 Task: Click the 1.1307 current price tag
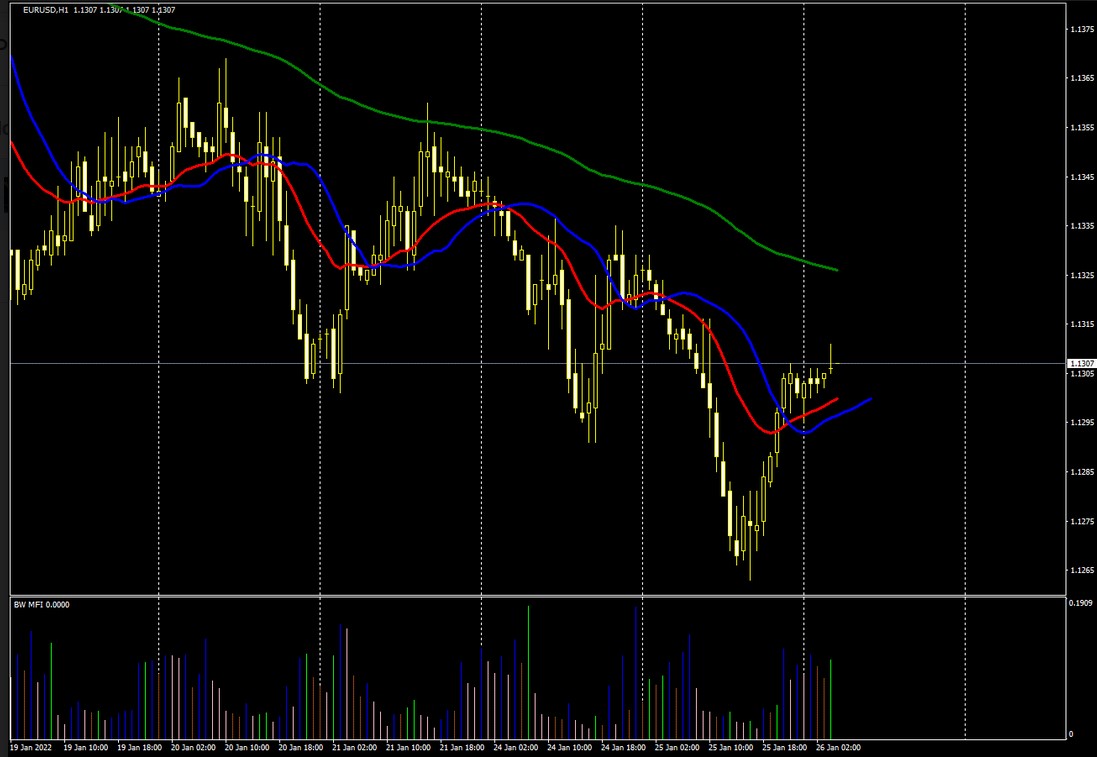pyautogui.click(x=1082, y=364)
